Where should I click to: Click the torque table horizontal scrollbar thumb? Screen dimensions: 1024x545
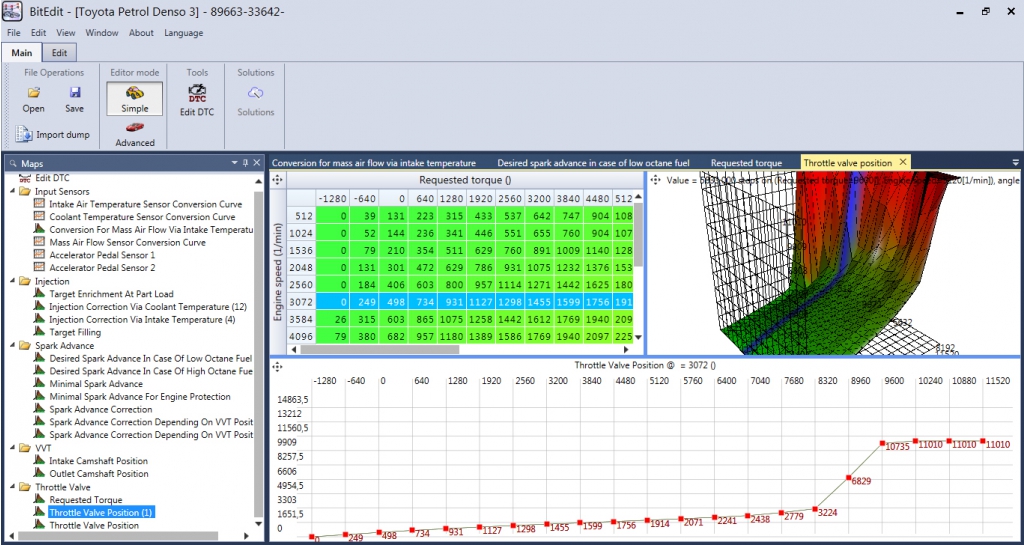coord(379,349)
